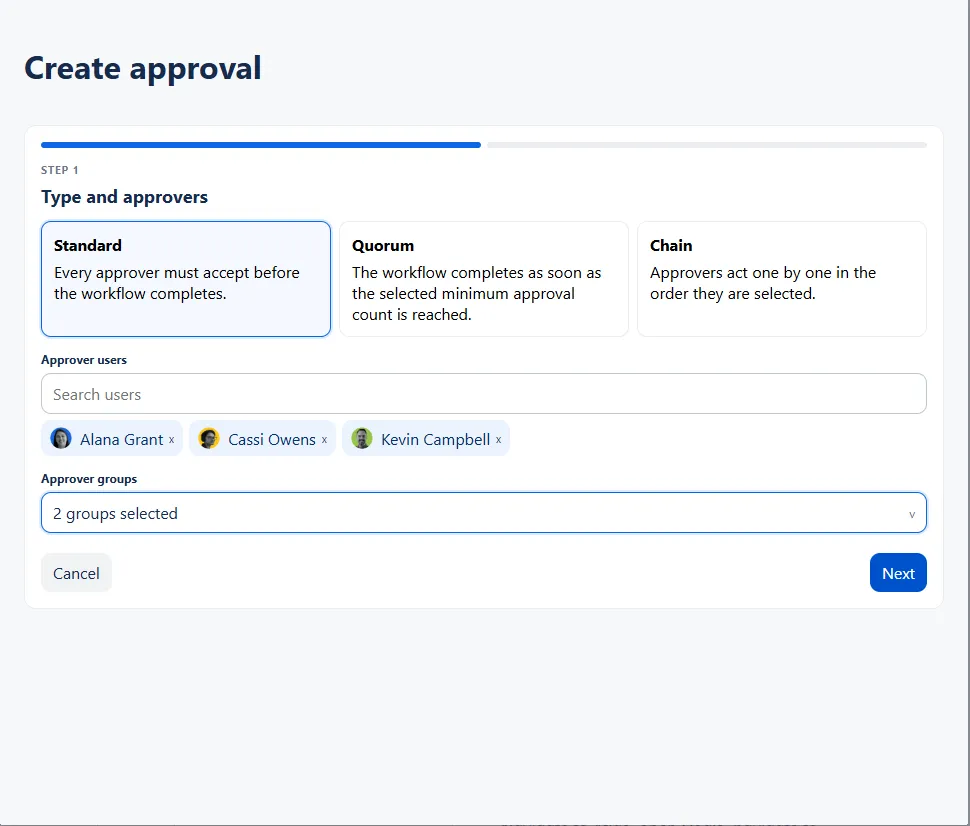The image size is (970, 826).
Task: Click Alana Grant's avatar icon
Action: pos(61,439)
